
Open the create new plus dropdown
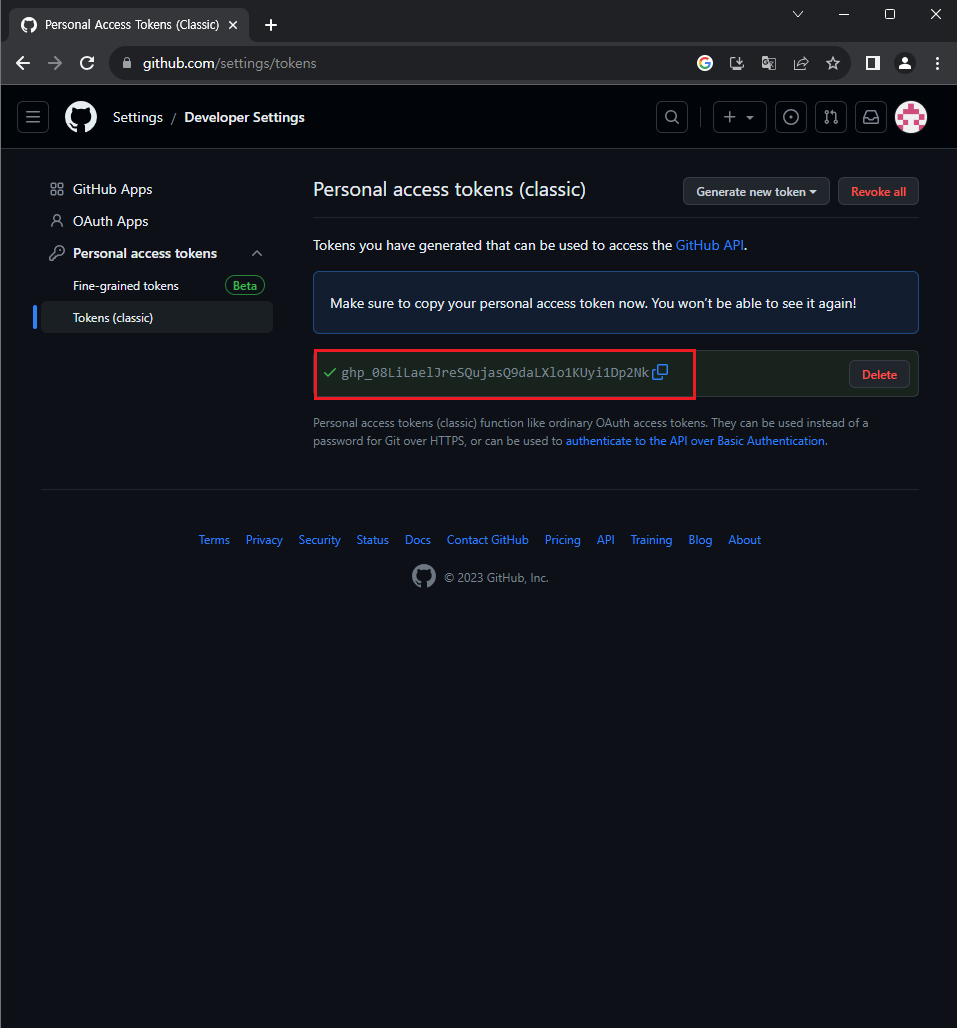(739, 117)
